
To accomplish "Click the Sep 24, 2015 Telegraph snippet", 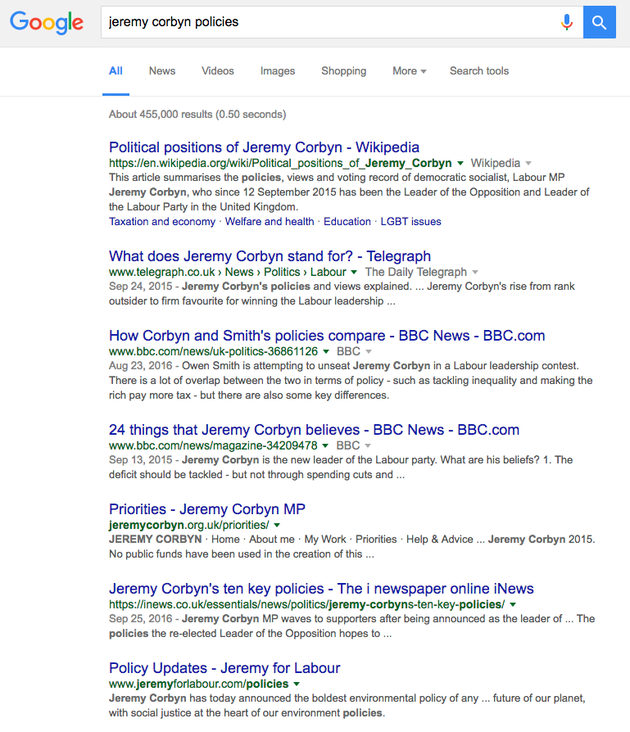I will pyautogui.click(x=342, y=294).
